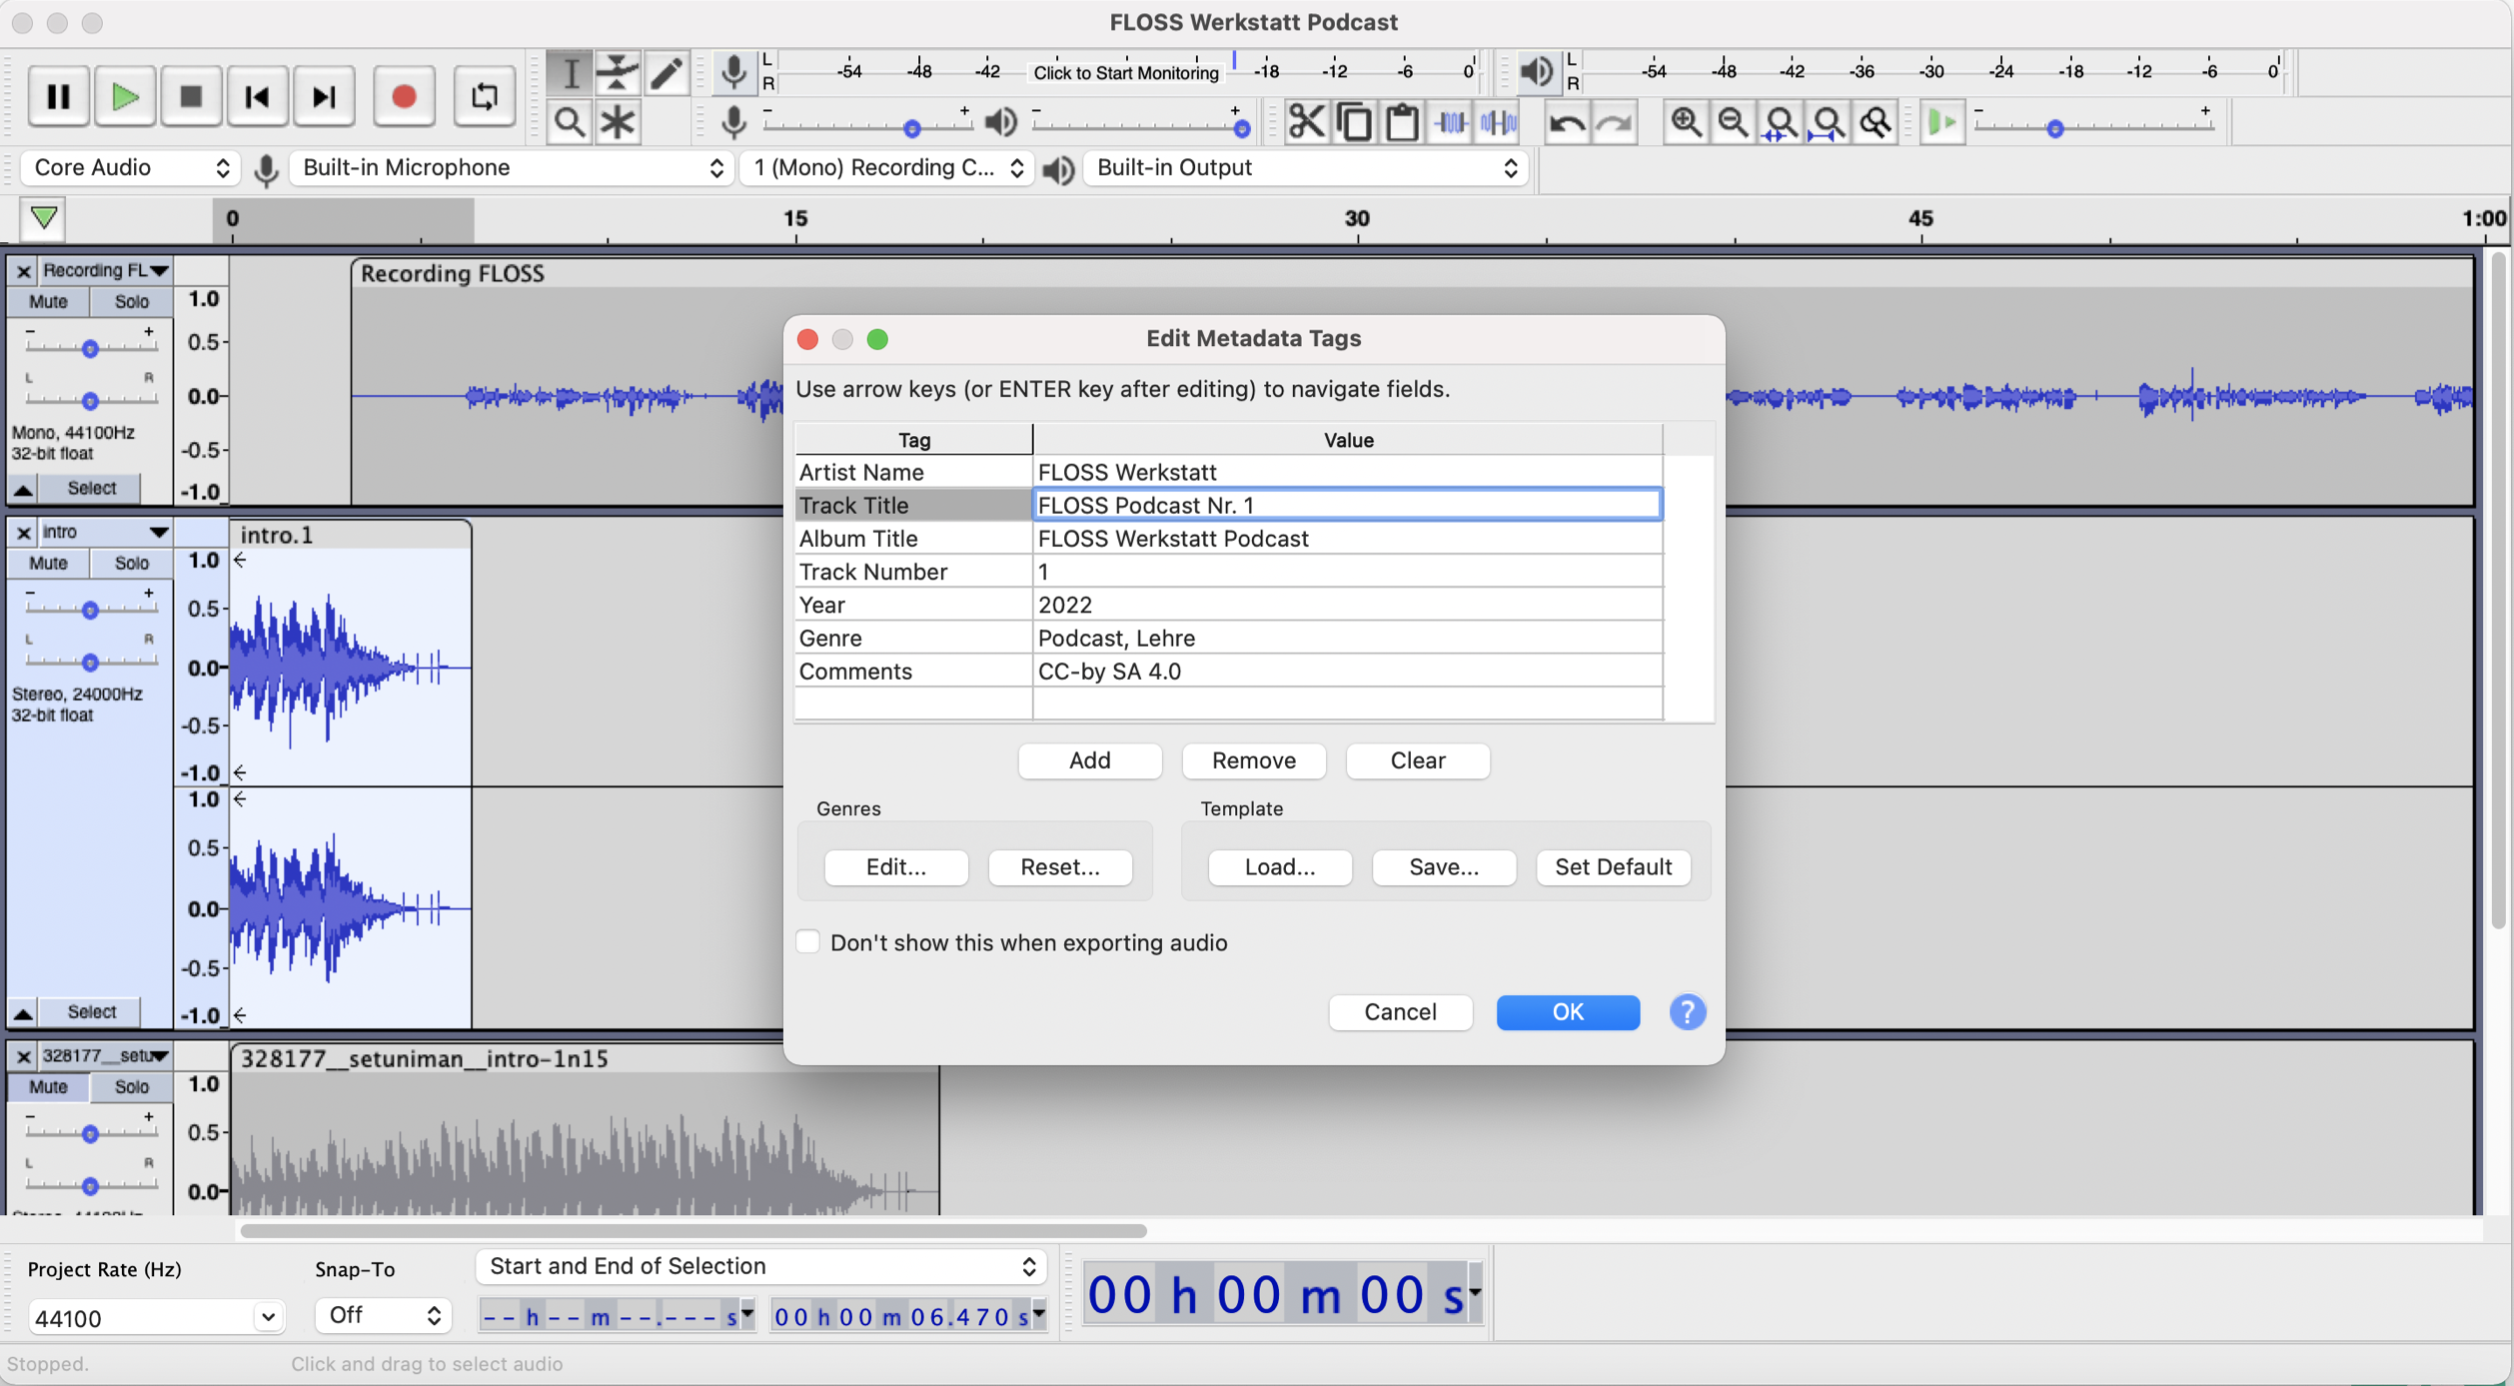Solo the Recording FLOSS track
2514x1386 pixels.
pos(131,302)
